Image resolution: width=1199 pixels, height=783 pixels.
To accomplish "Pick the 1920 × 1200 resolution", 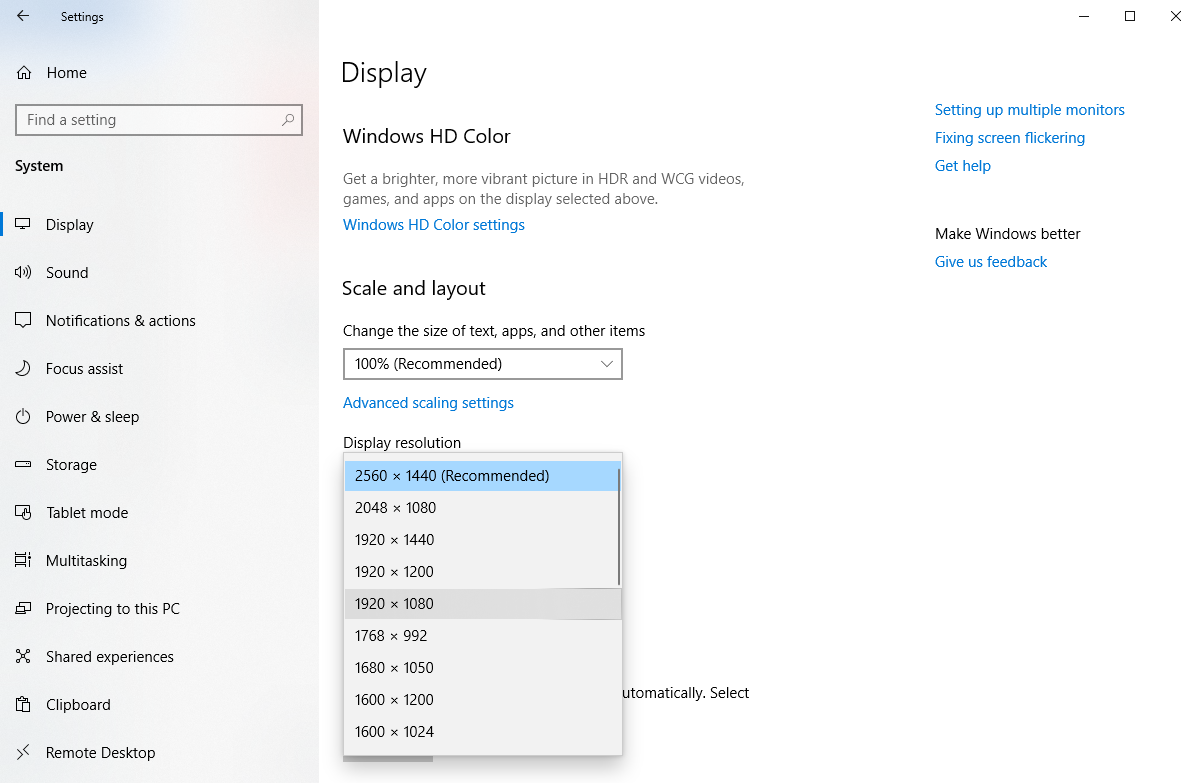I will click(483, 572).
